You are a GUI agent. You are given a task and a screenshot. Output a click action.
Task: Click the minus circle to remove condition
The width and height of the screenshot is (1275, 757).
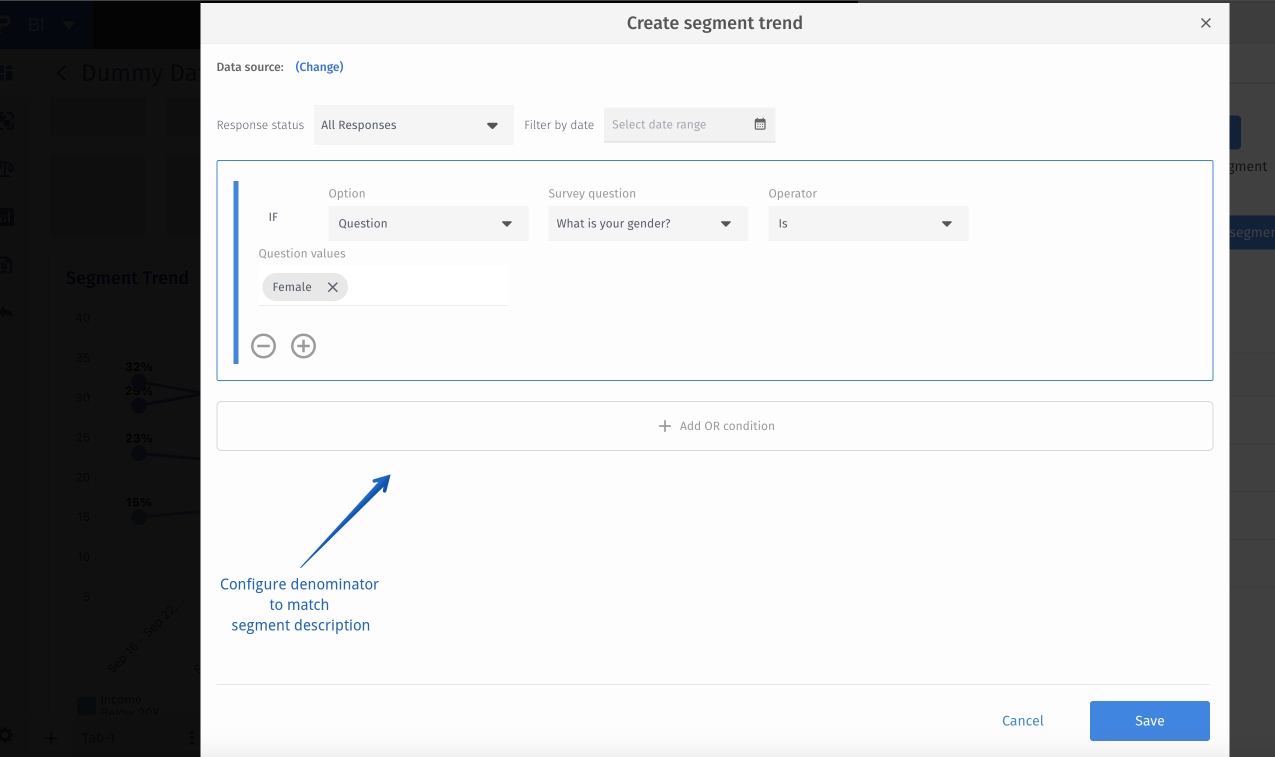(263, 346)
